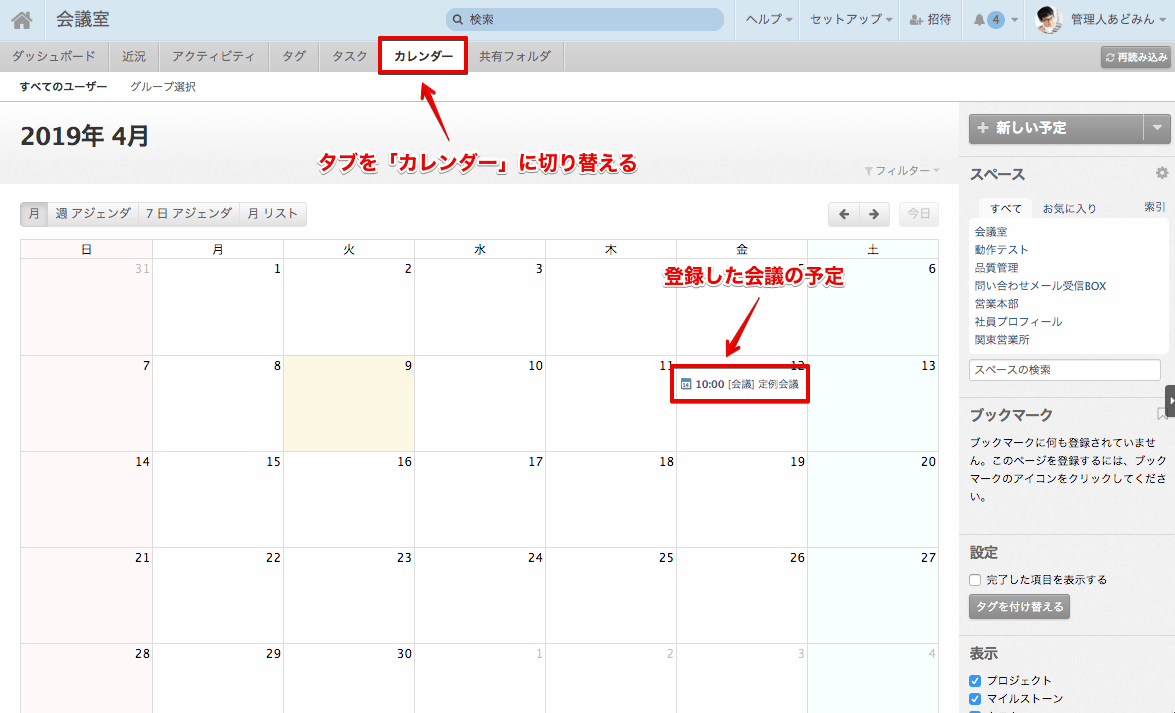
Task: Open the ヘルプ dropdown menu
Action: (769, 19)
